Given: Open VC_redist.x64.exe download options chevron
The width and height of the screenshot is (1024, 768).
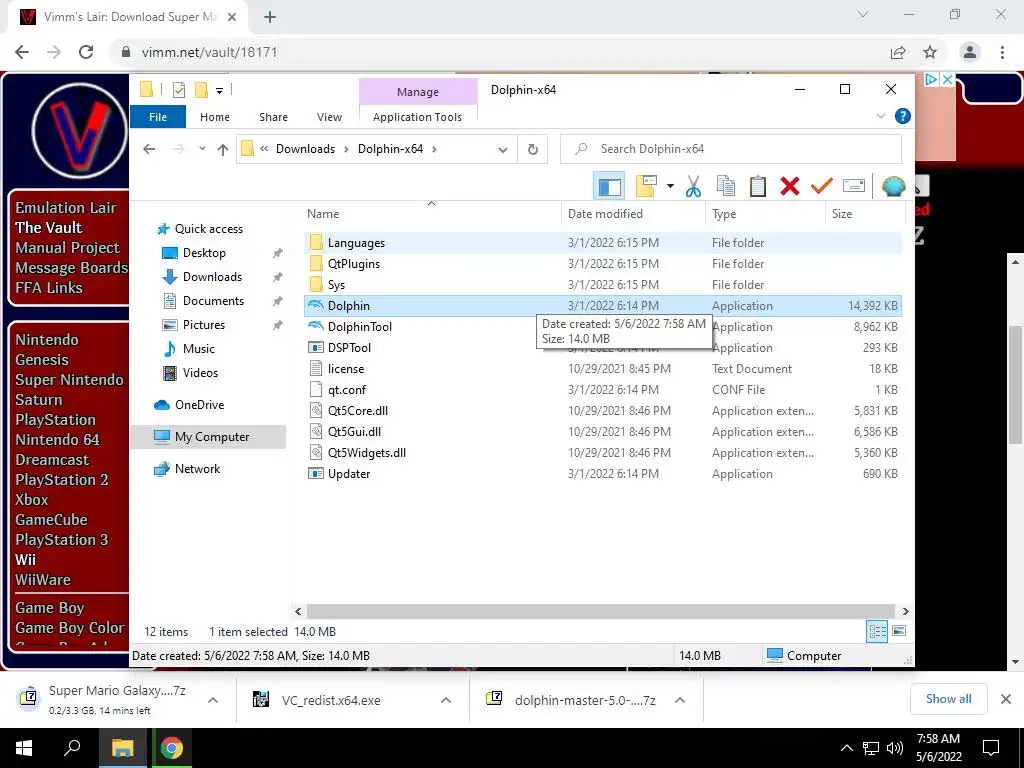Looking at the screenshot, I should (446, 700).
